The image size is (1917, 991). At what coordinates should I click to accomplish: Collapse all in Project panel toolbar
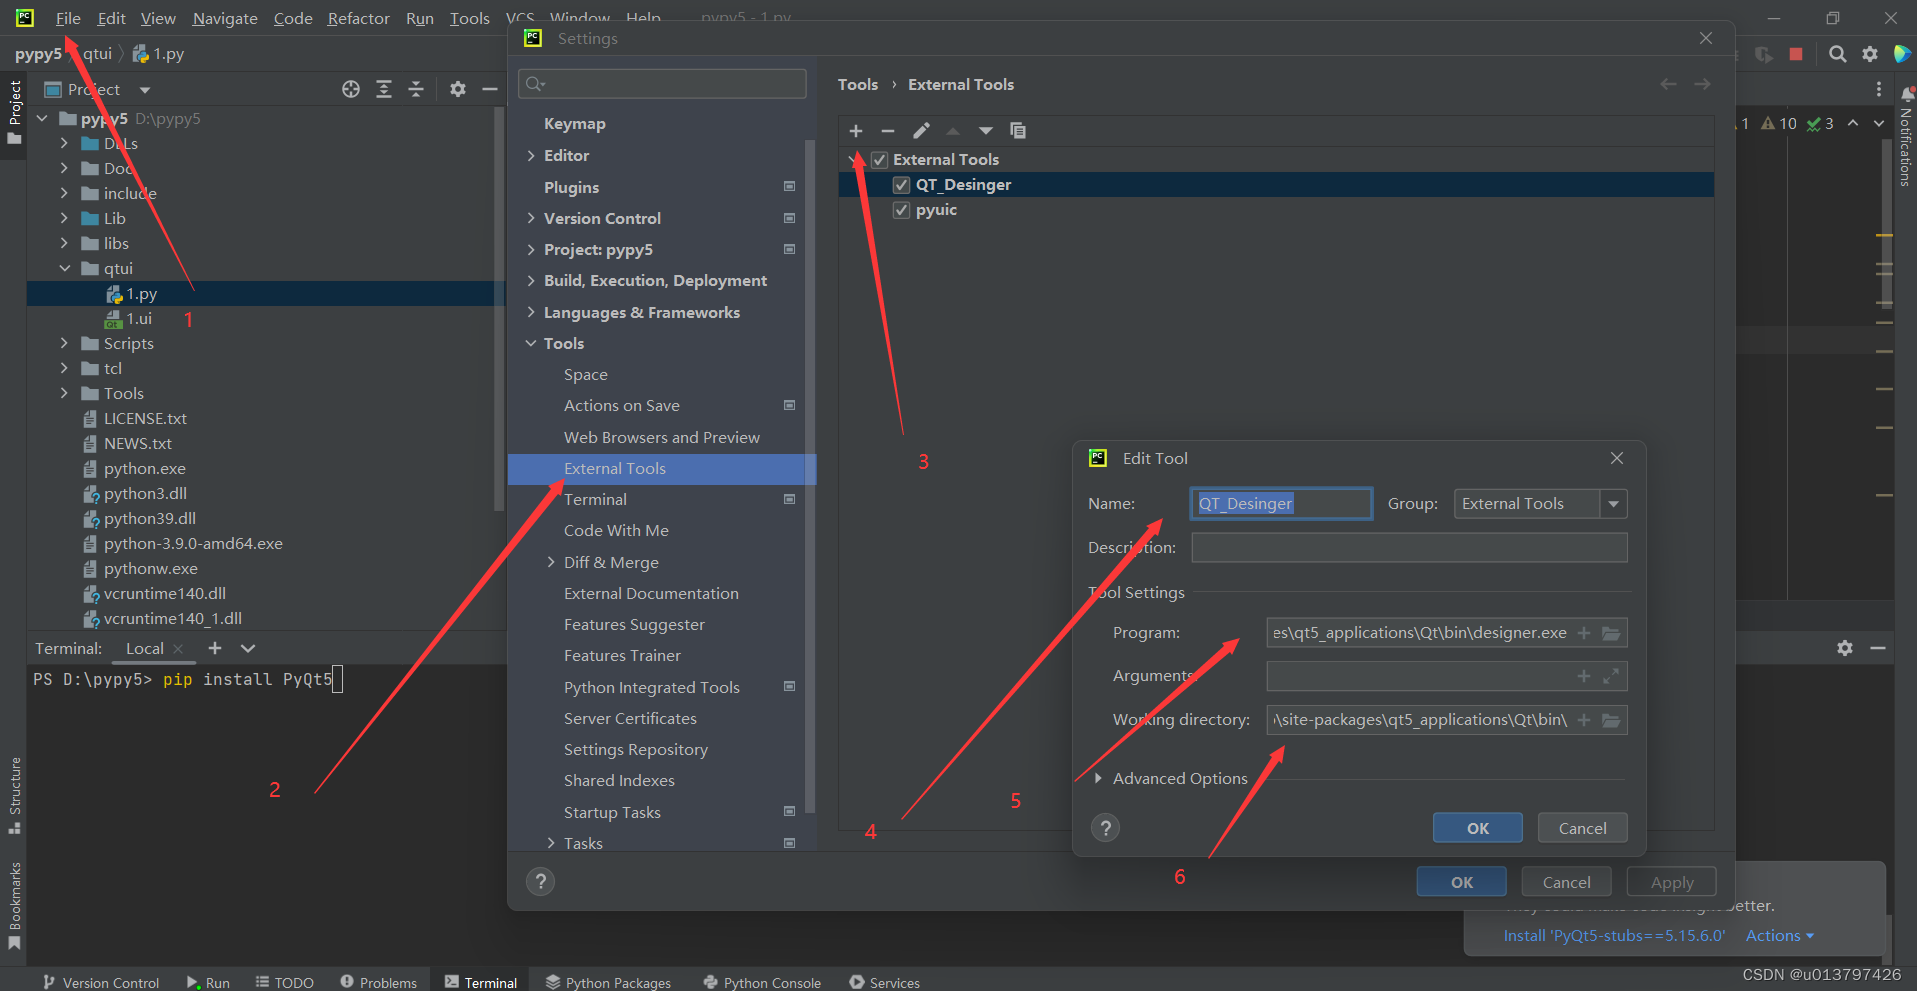coord(416,89)
